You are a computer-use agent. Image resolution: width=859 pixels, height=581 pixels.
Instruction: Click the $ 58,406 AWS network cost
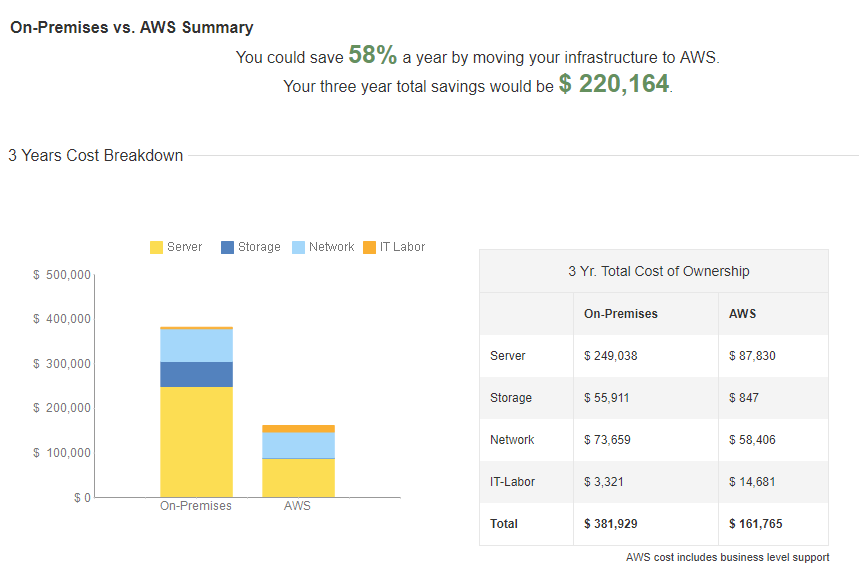click(x=752, y=440)
